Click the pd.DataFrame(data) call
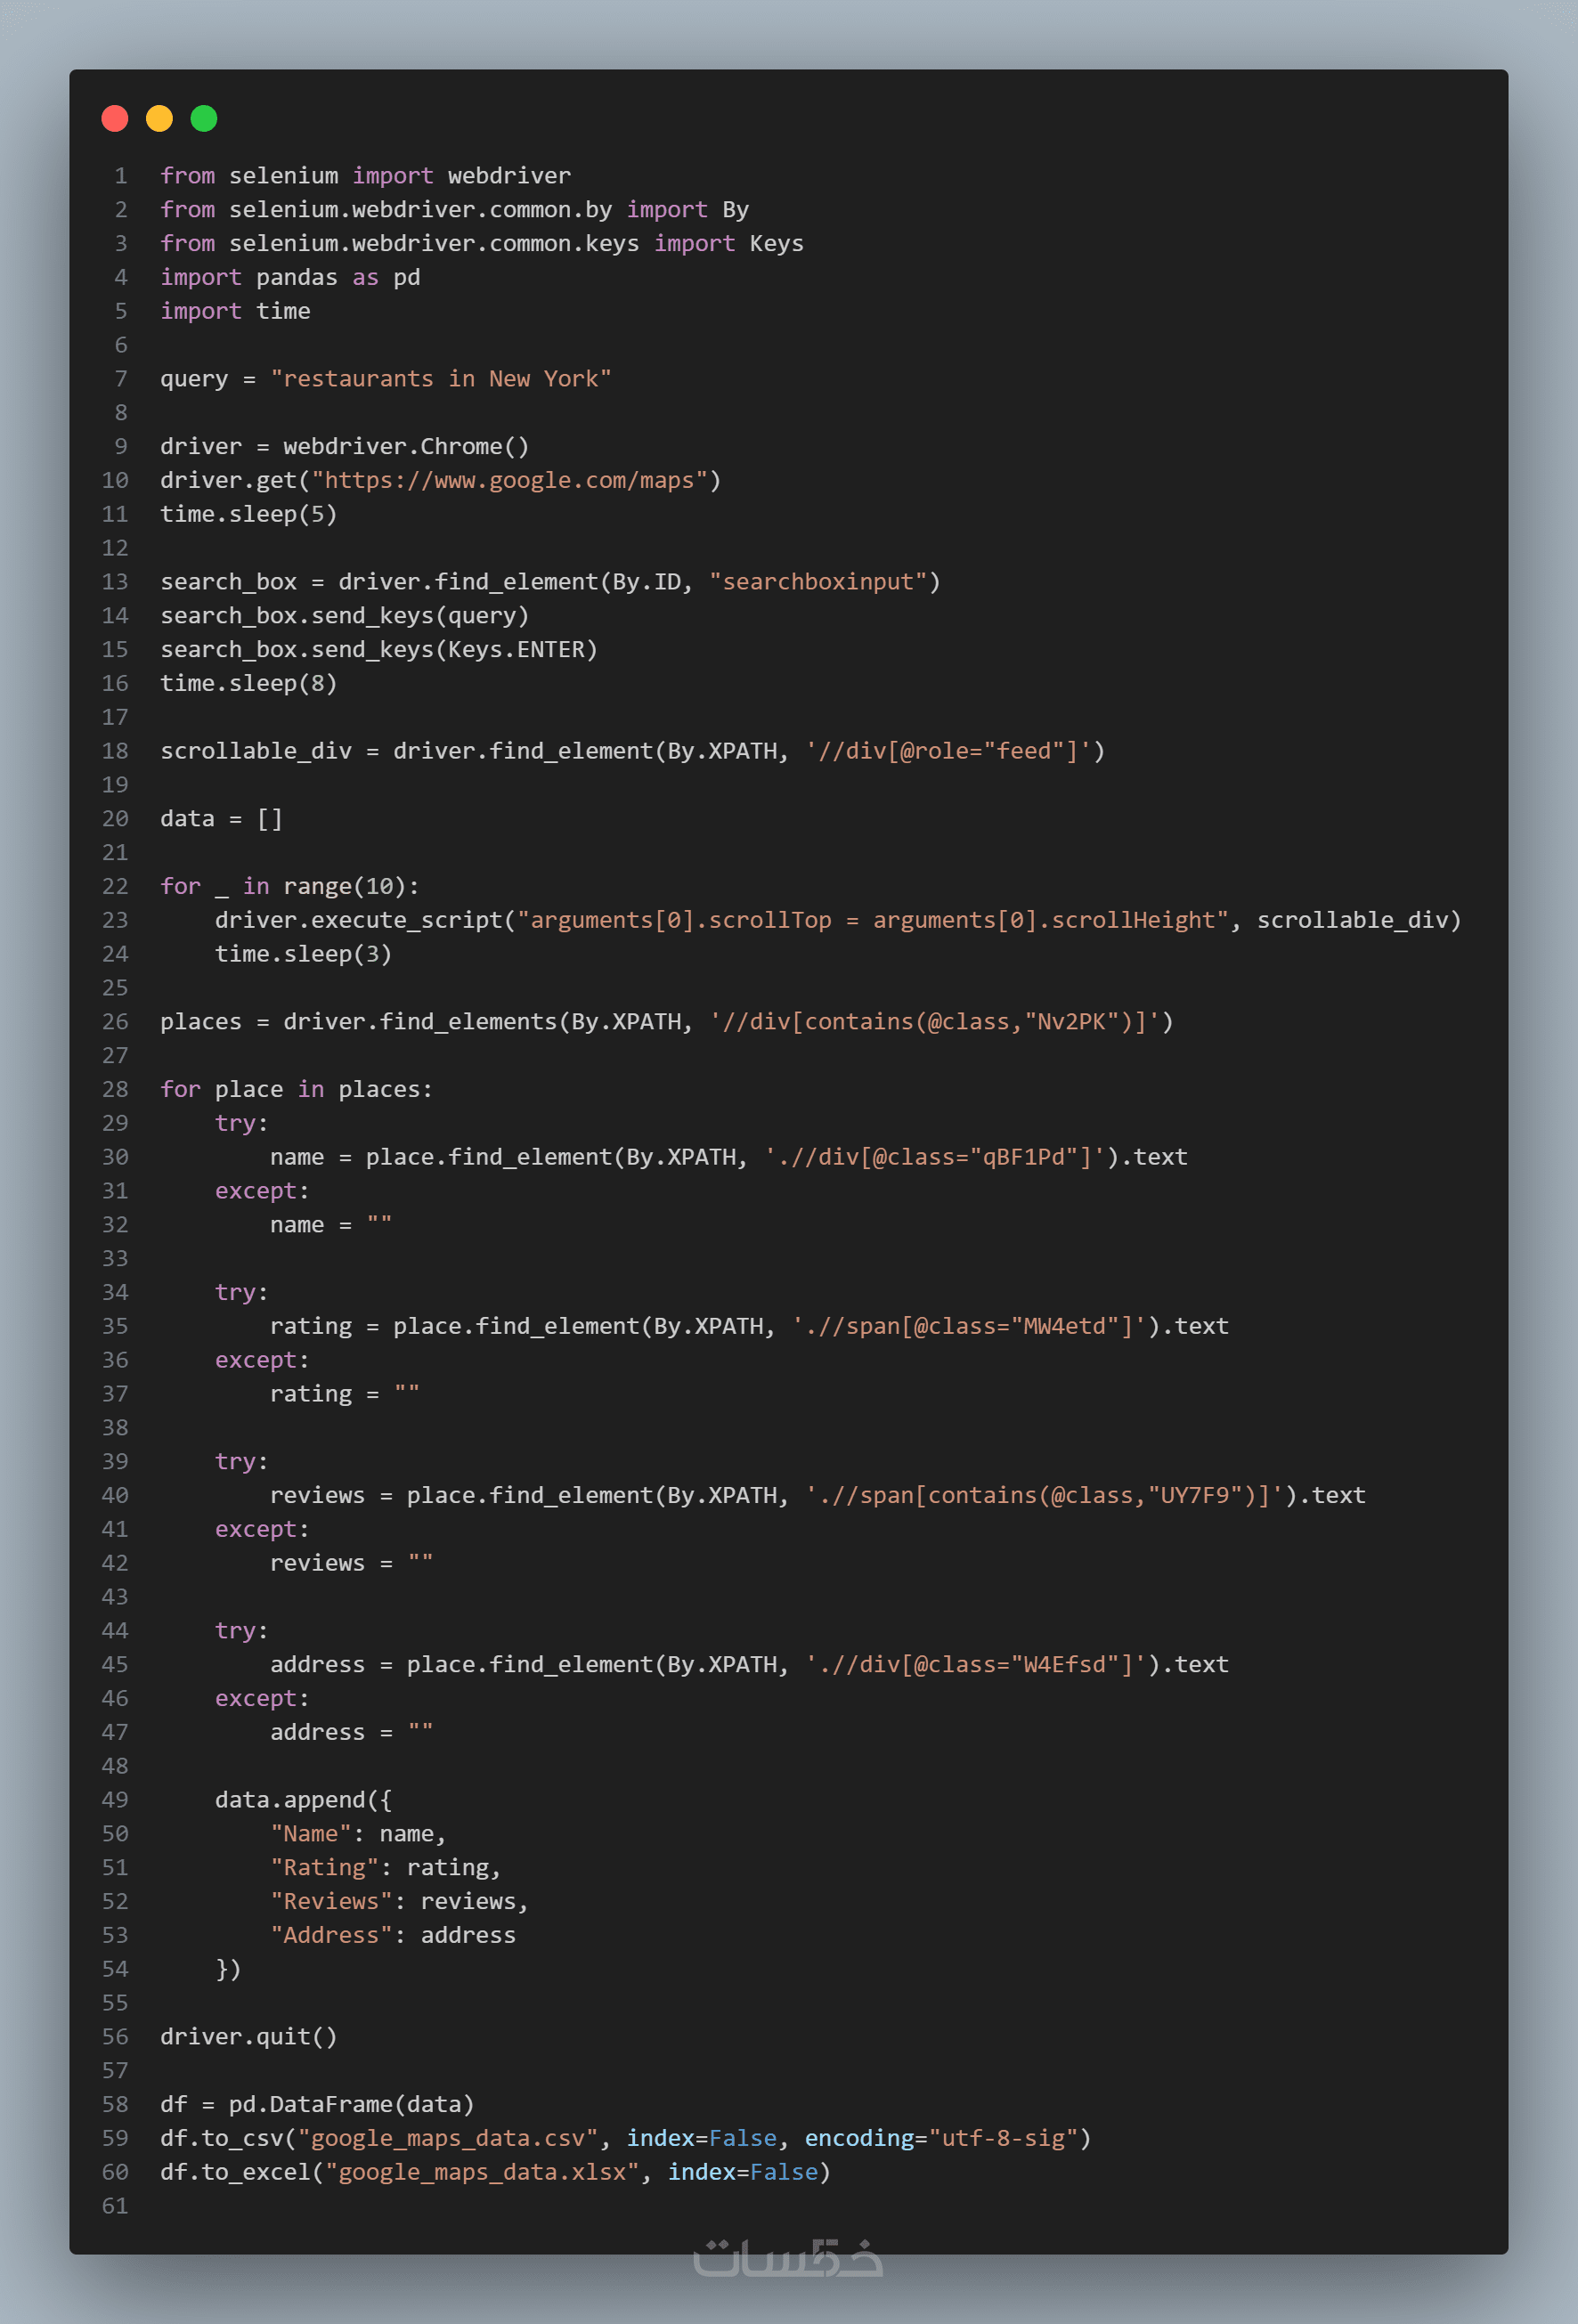This screenshot has height=2324, width=1578. pos(351,2104)
